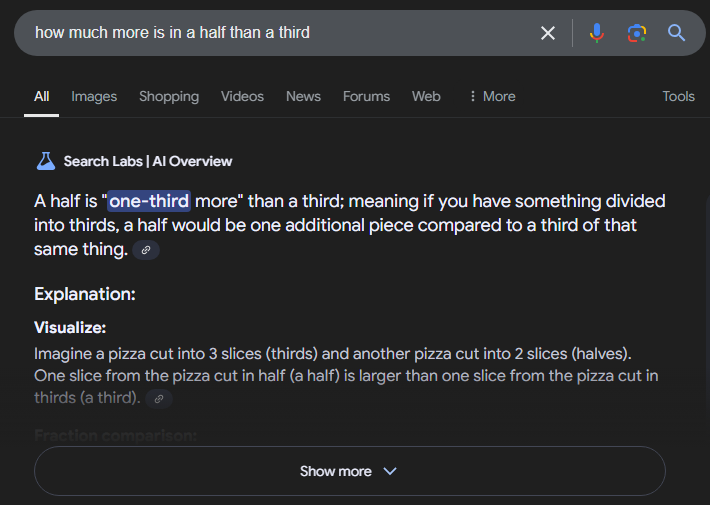The height and width of the screenshot is (505, 710).
Task: Click the magnifying glass search icon
Action: pos(677,33)
